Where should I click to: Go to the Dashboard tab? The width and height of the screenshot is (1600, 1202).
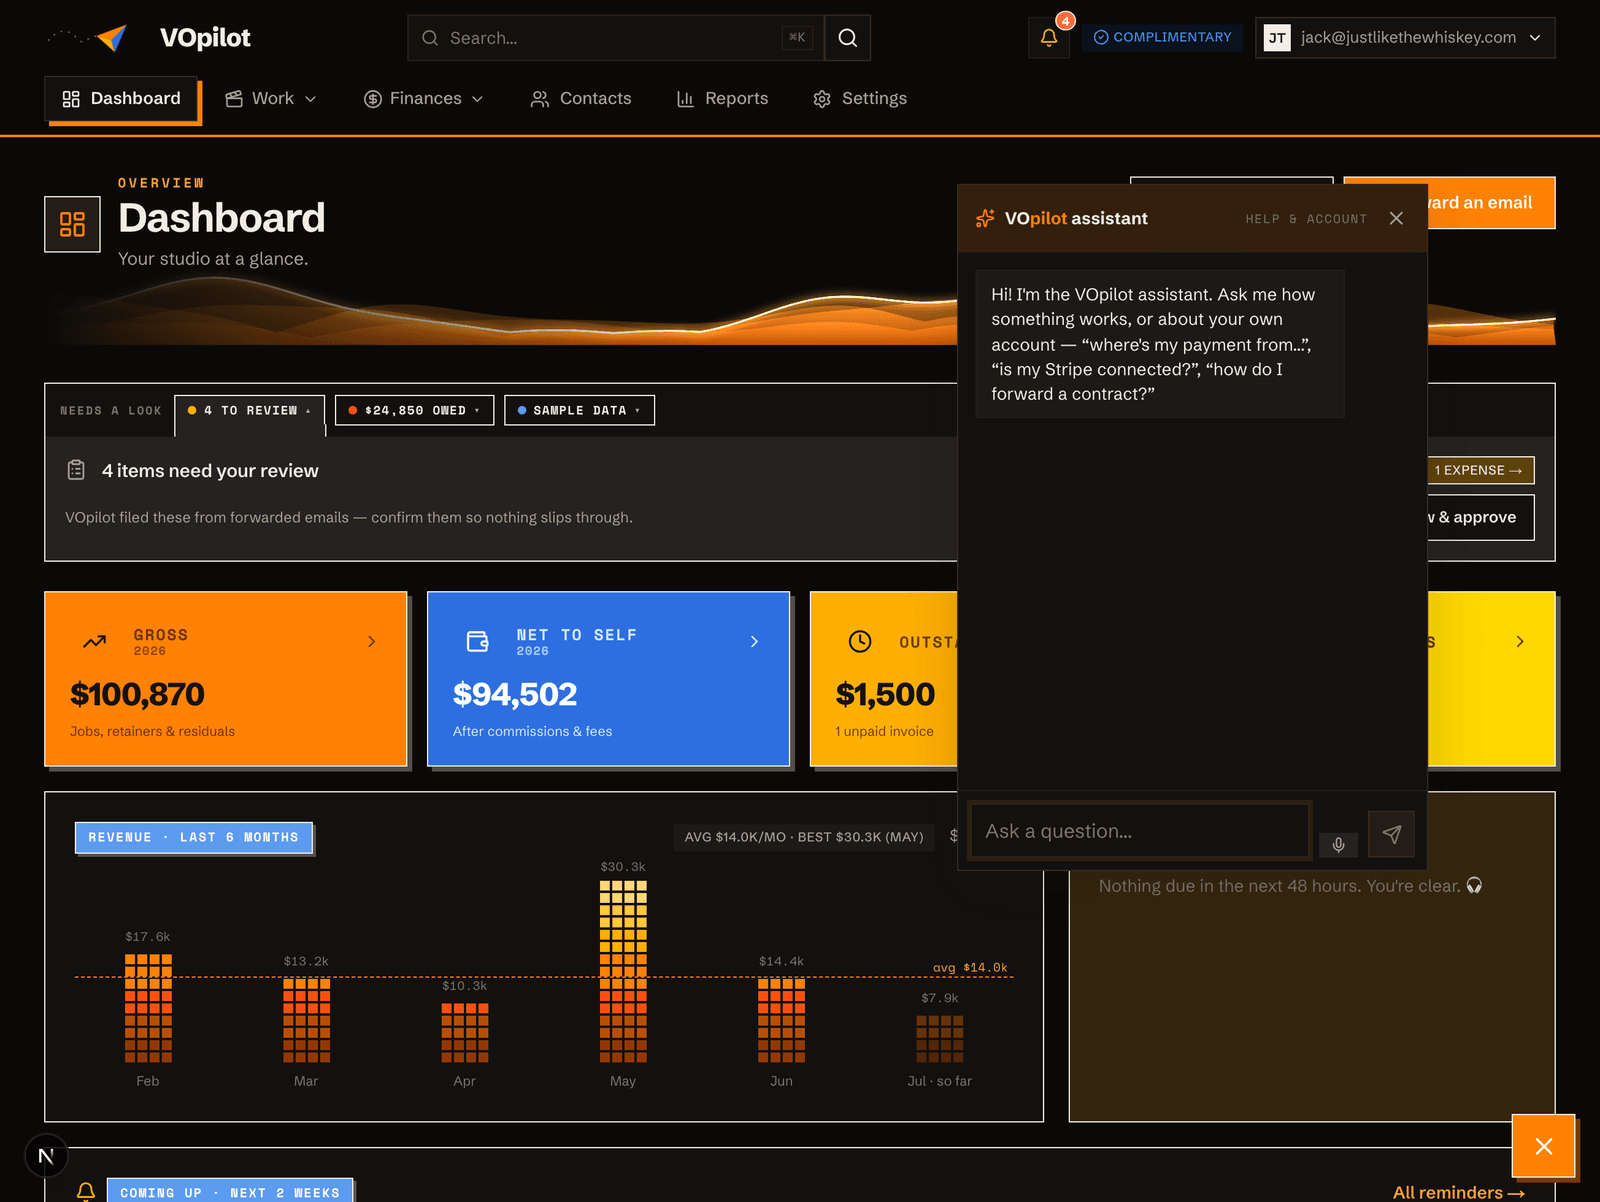point(122,99)
